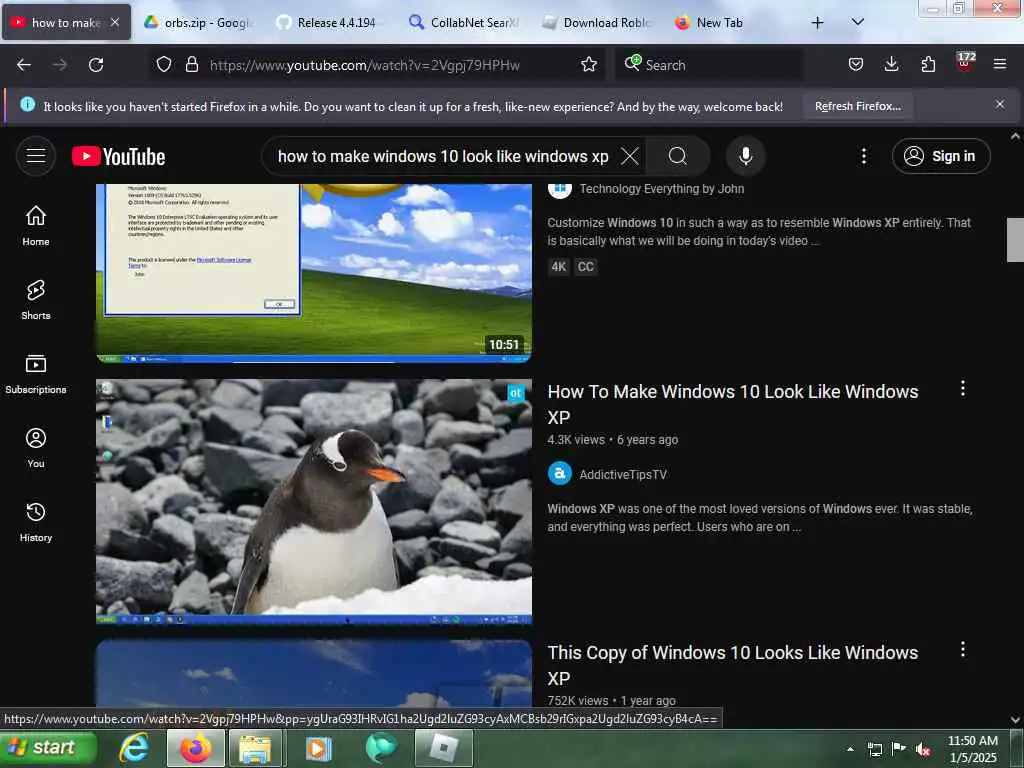Close the 'how to make' YouTube tab
The image size is (1024, 768).
[x=115, y=22]
